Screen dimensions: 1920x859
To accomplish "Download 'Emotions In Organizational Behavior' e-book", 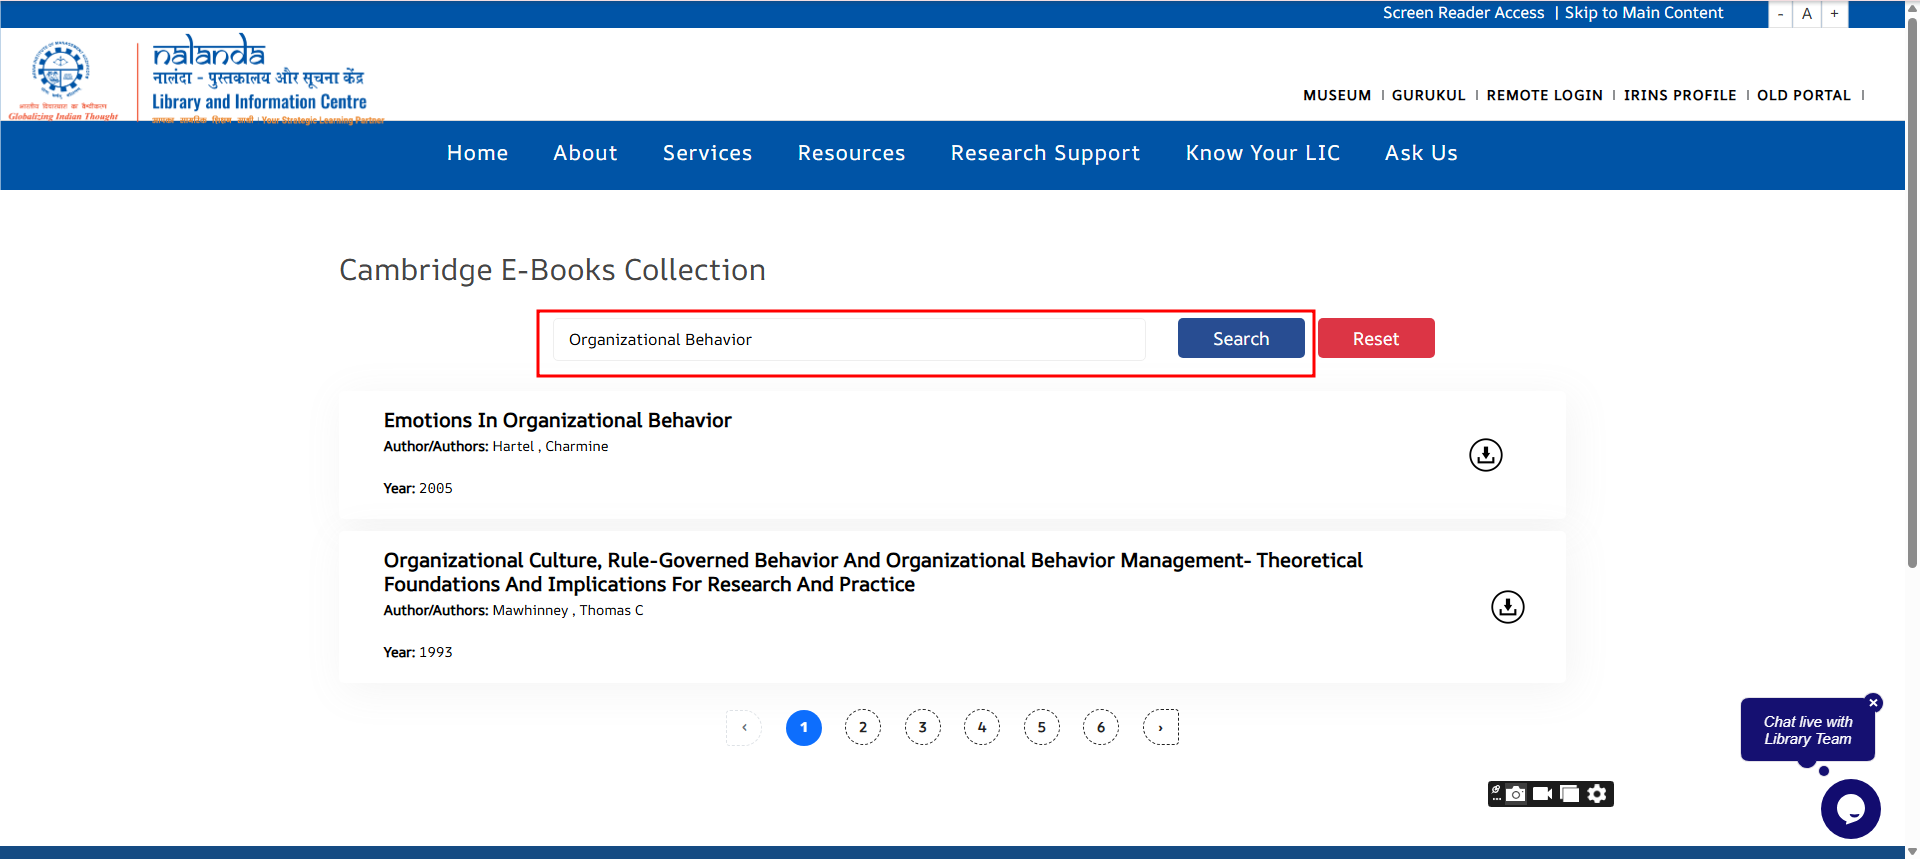I will click(x=1485, y=455).
